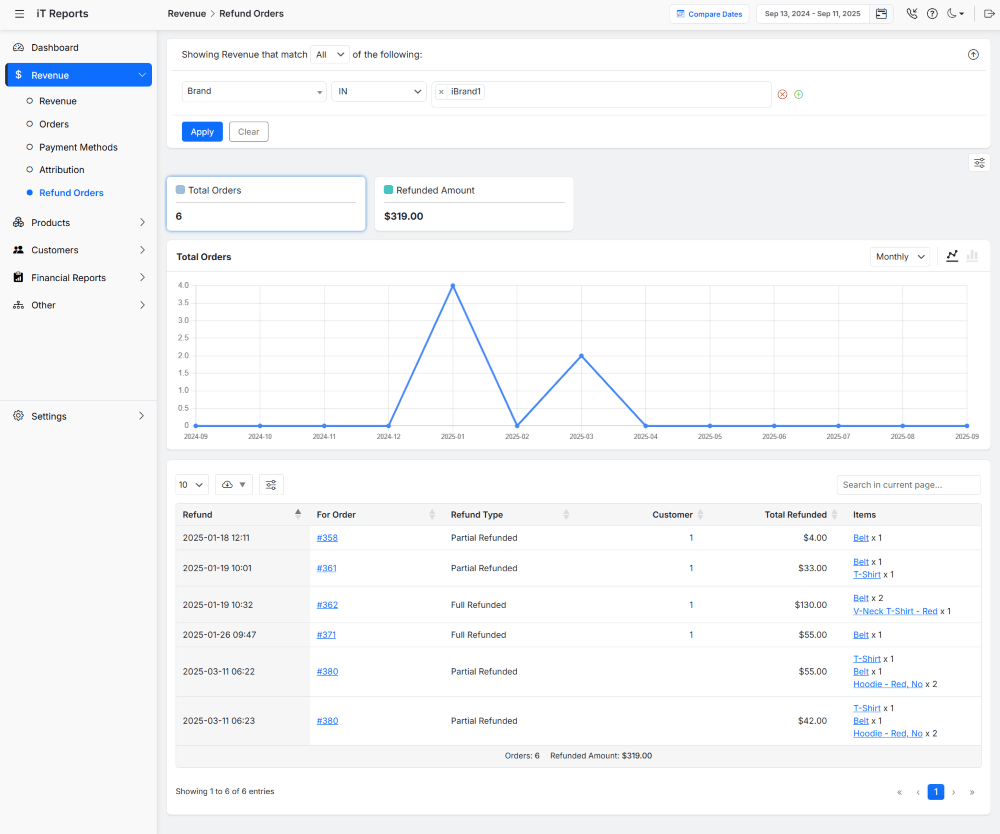Switch chart to line view

tap(952, 257)
